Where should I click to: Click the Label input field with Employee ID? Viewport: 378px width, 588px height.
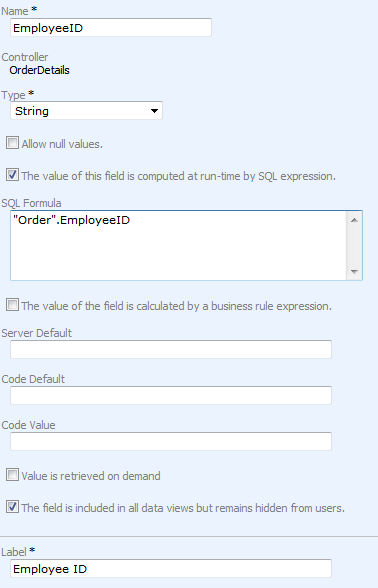coord(171,568)
